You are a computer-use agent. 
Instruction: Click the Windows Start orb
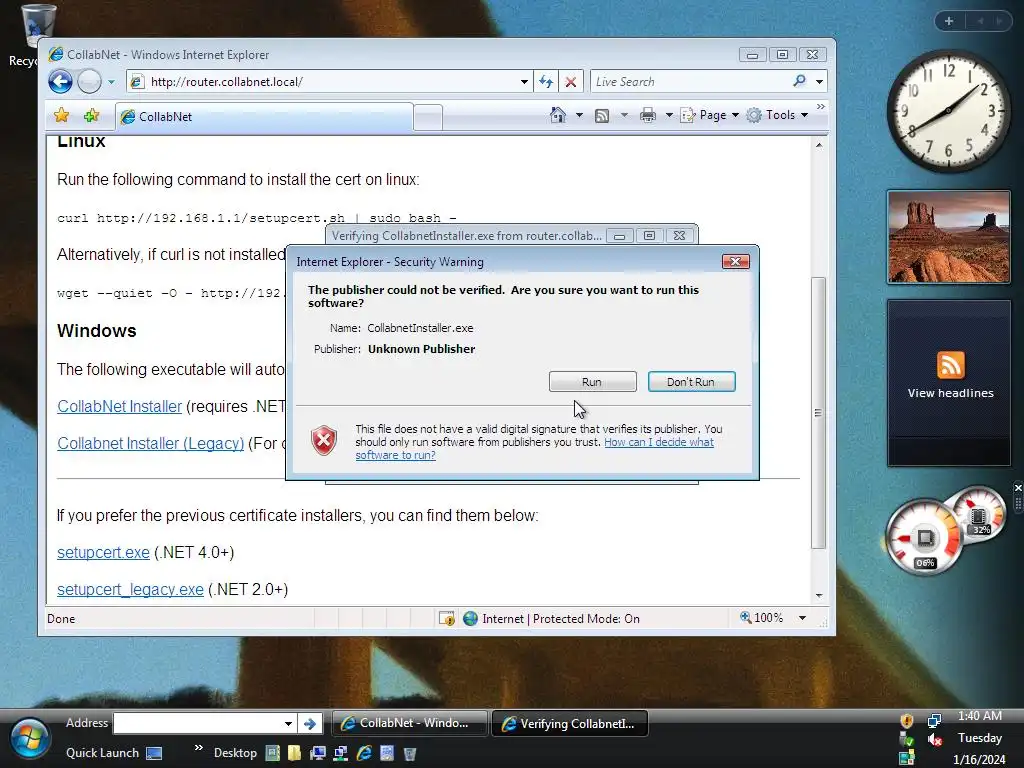pyautogui.click(x=29, y=740)
